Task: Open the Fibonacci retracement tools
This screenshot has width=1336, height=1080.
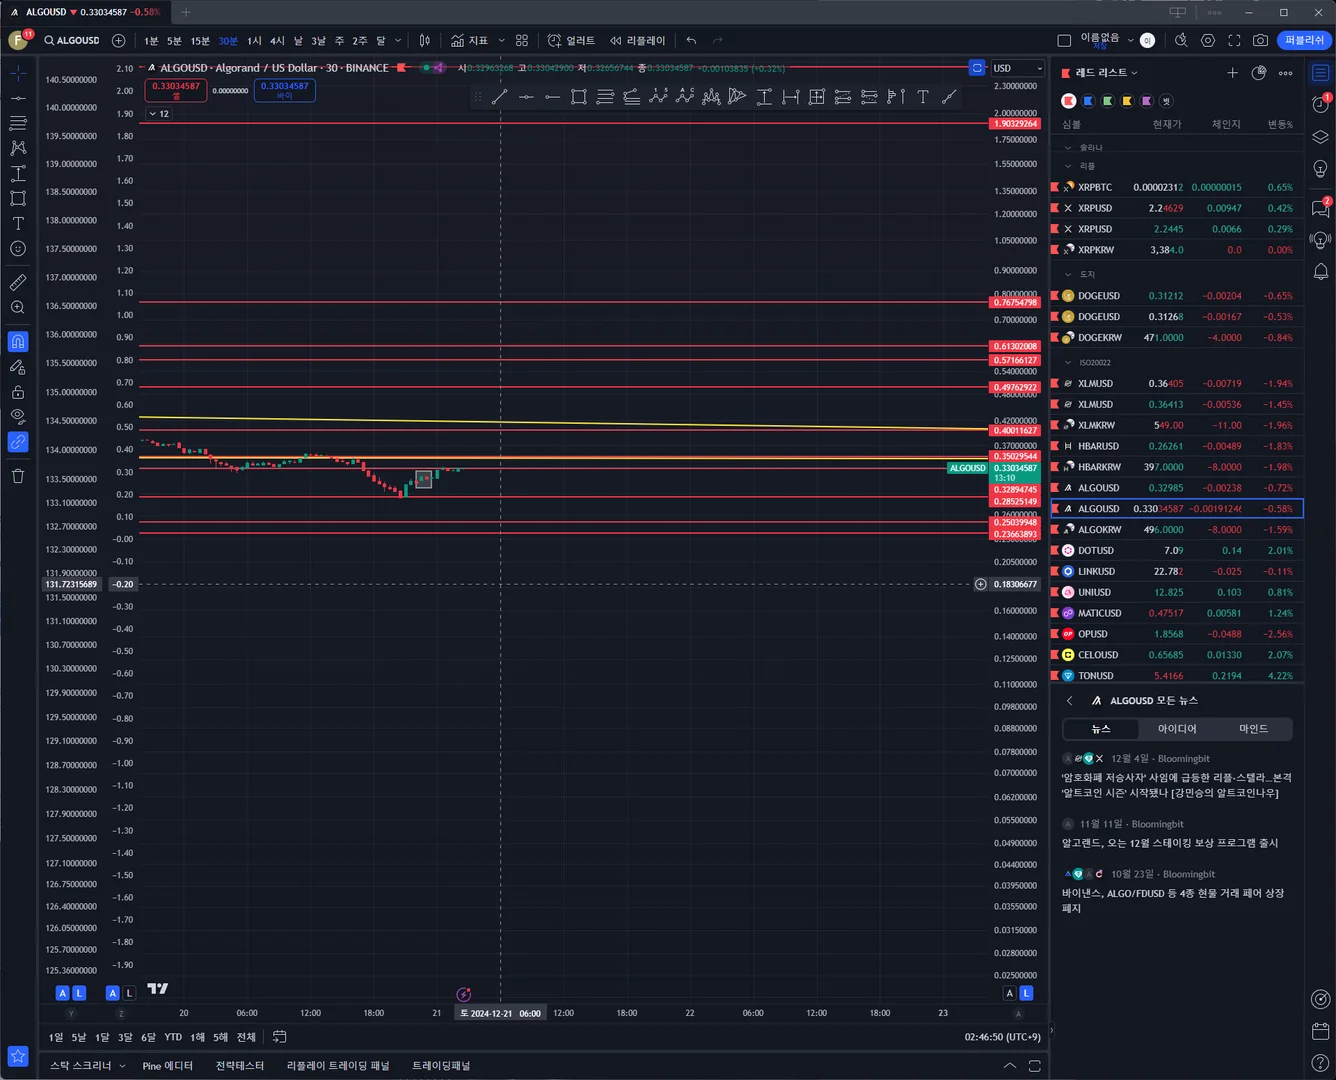Action: click(18, 123)
